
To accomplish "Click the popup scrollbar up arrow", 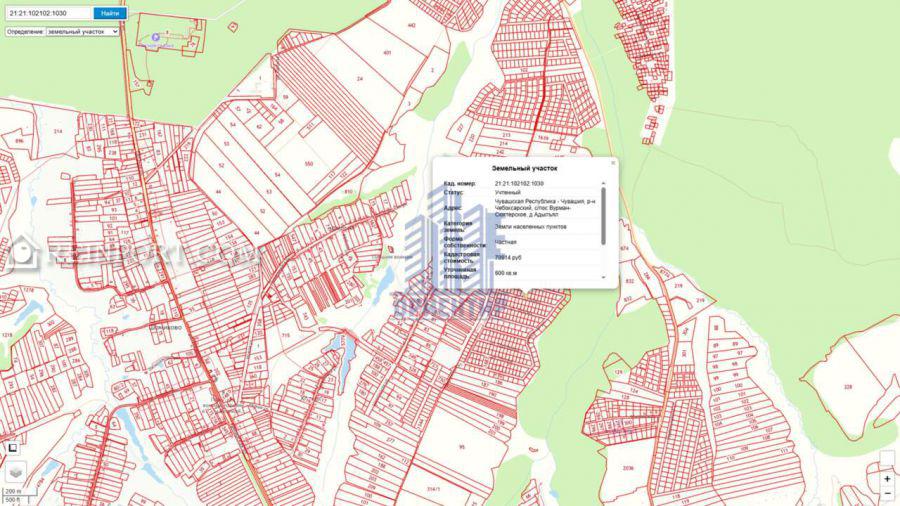I will pos(603,184).
